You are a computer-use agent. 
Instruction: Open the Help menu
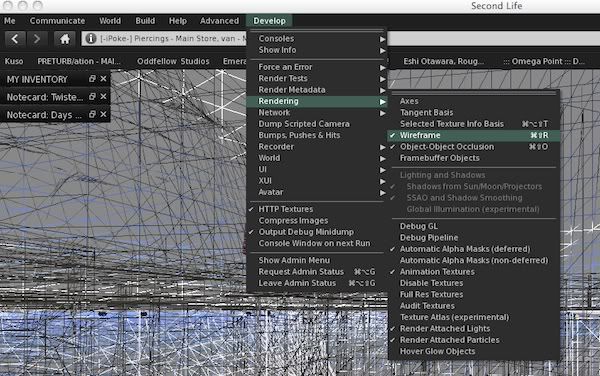178,21
